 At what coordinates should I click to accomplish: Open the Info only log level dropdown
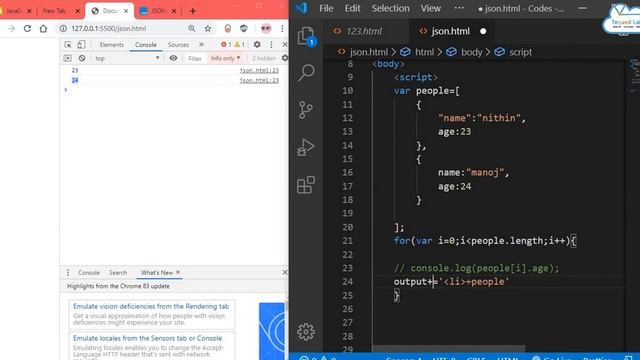tap(225, 58)
